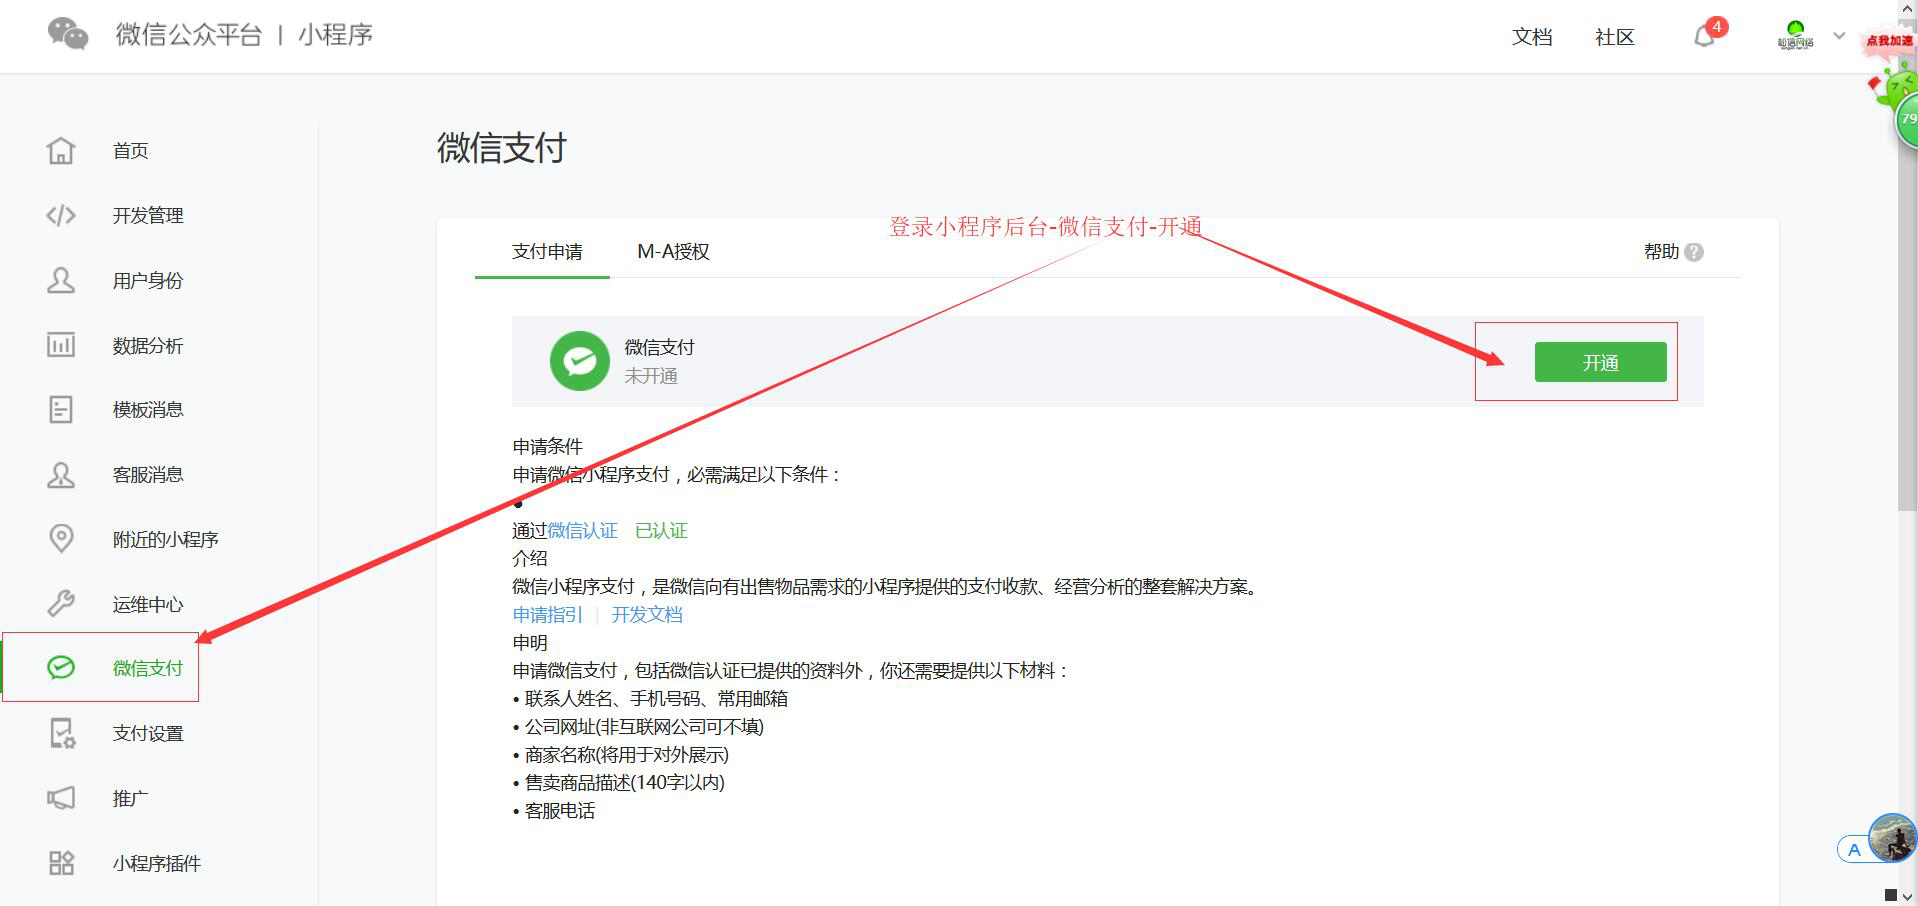
Task: Click the 微信公众平台 header title
Action: tap(189, 35)
